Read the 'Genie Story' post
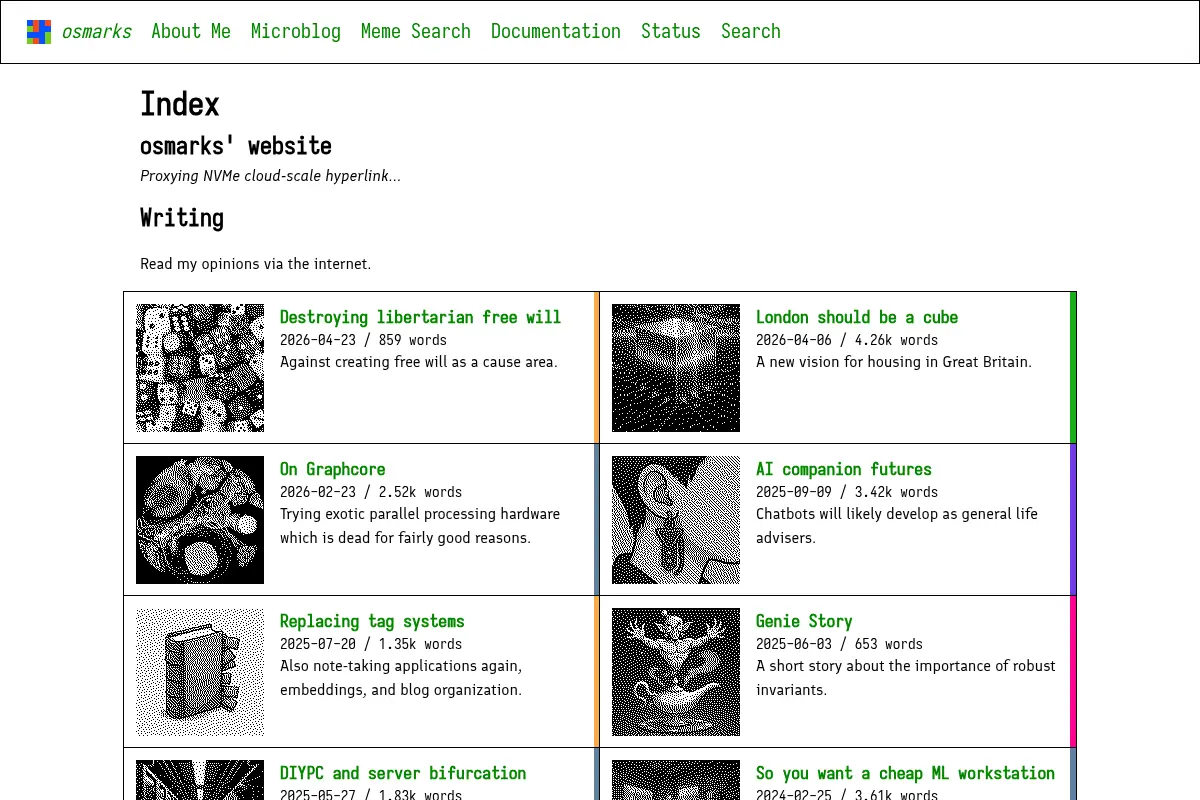The image size is (1200, 800). click(x=804, y=621)
